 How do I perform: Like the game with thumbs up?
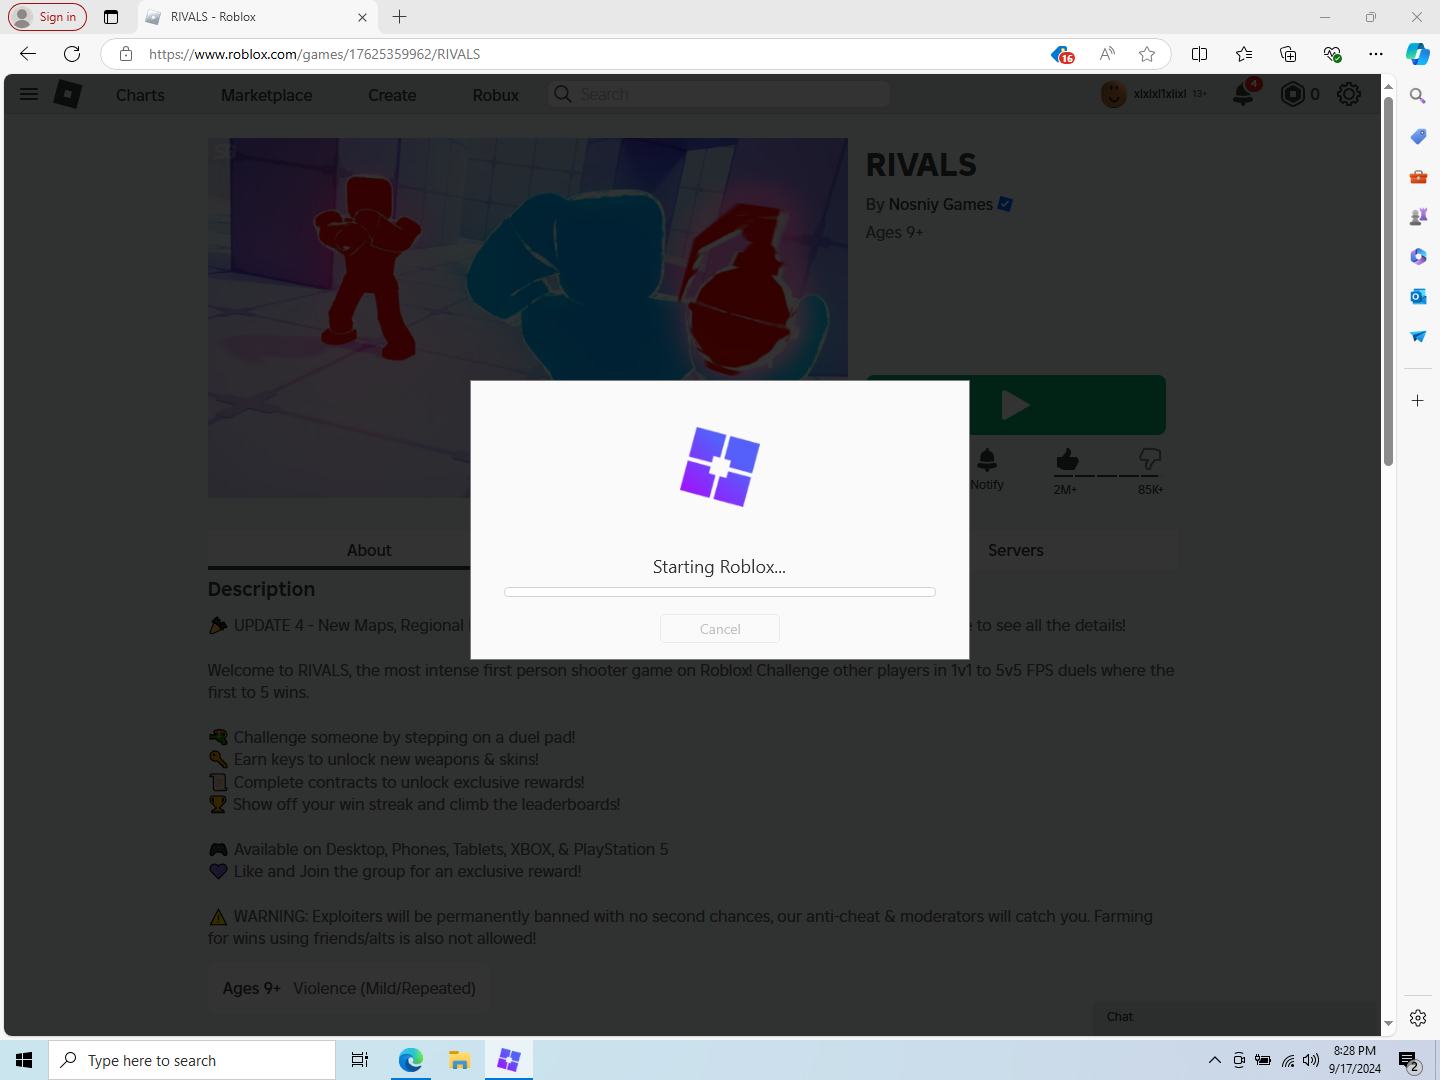1067,460
